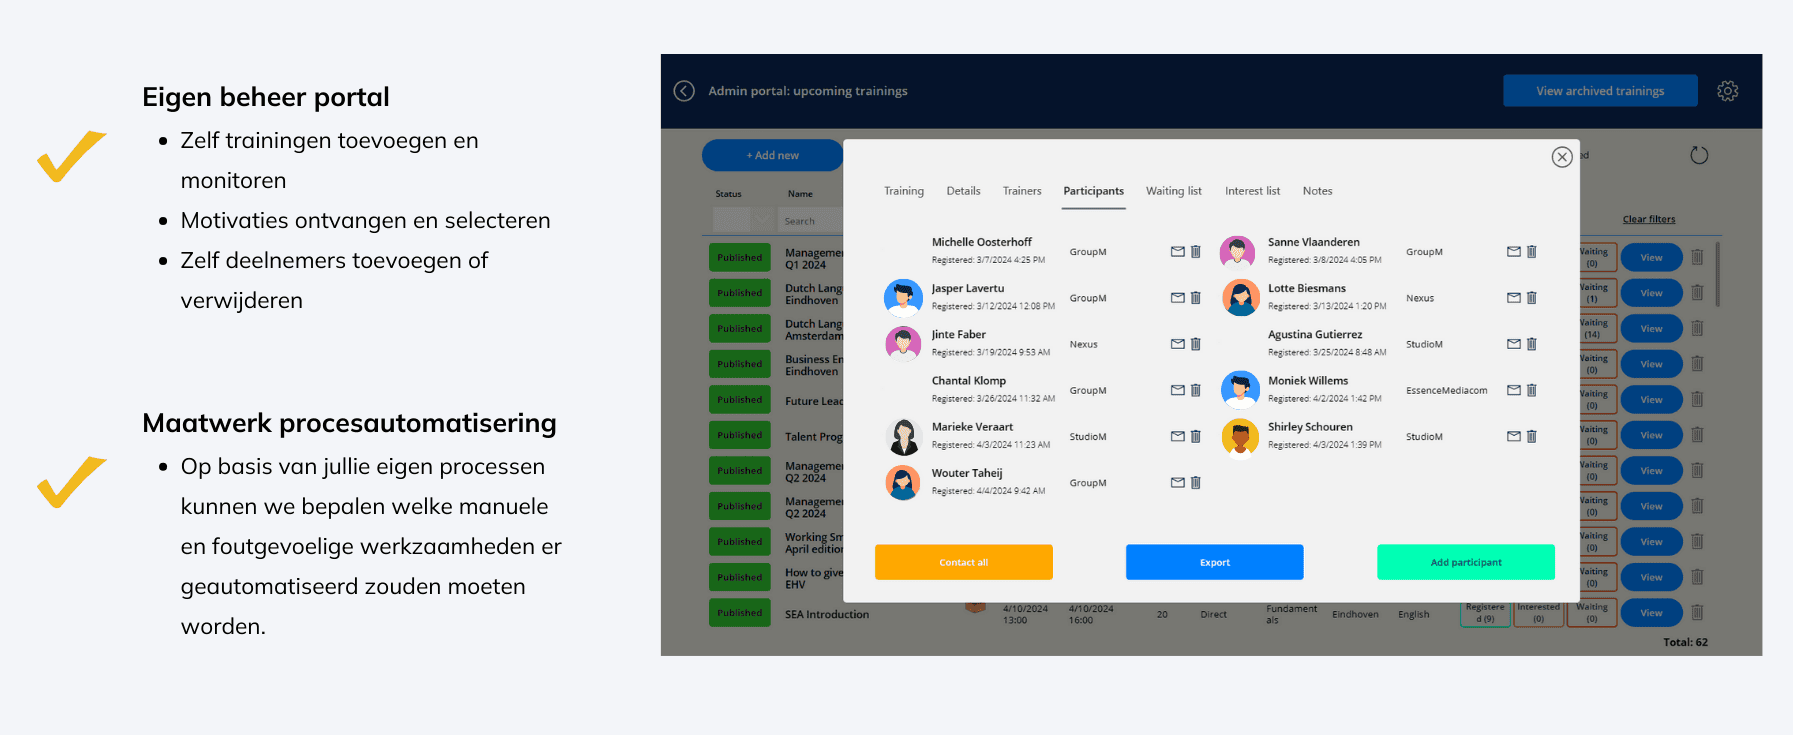Click the Clear filters link
This screenshot has width=1793, height=735.
tap(1648, 219)
